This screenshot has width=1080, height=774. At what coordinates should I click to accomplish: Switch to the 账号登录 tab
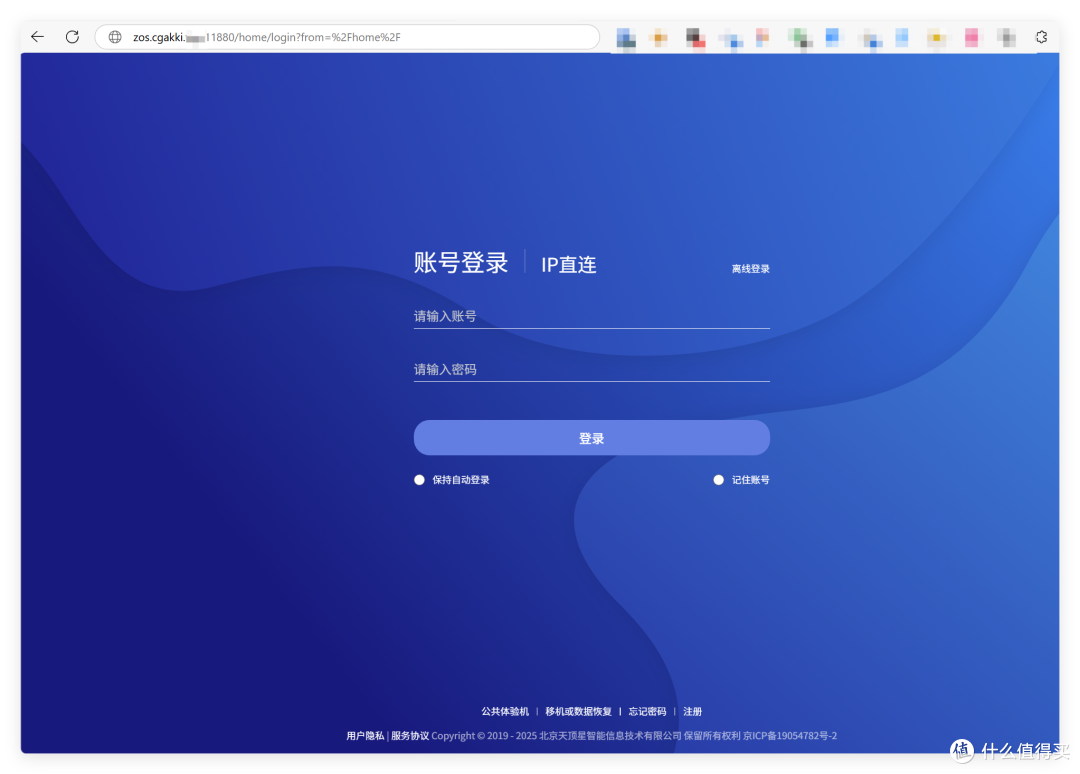coord(461,263)
